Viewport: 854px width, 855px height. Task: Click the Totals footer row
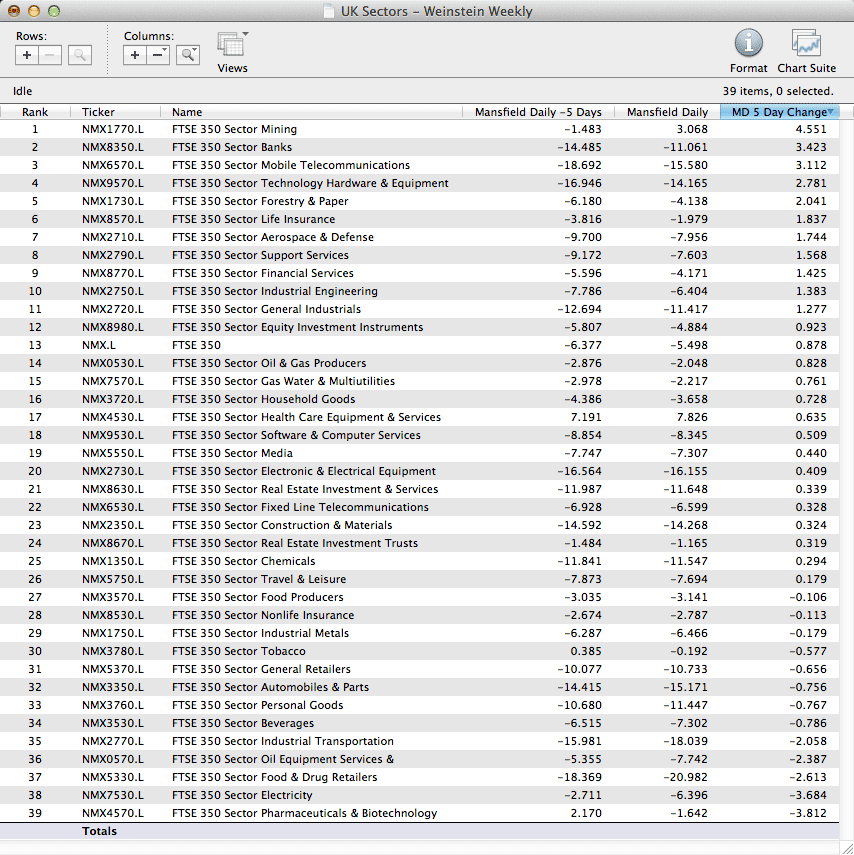tap(99, 831)
